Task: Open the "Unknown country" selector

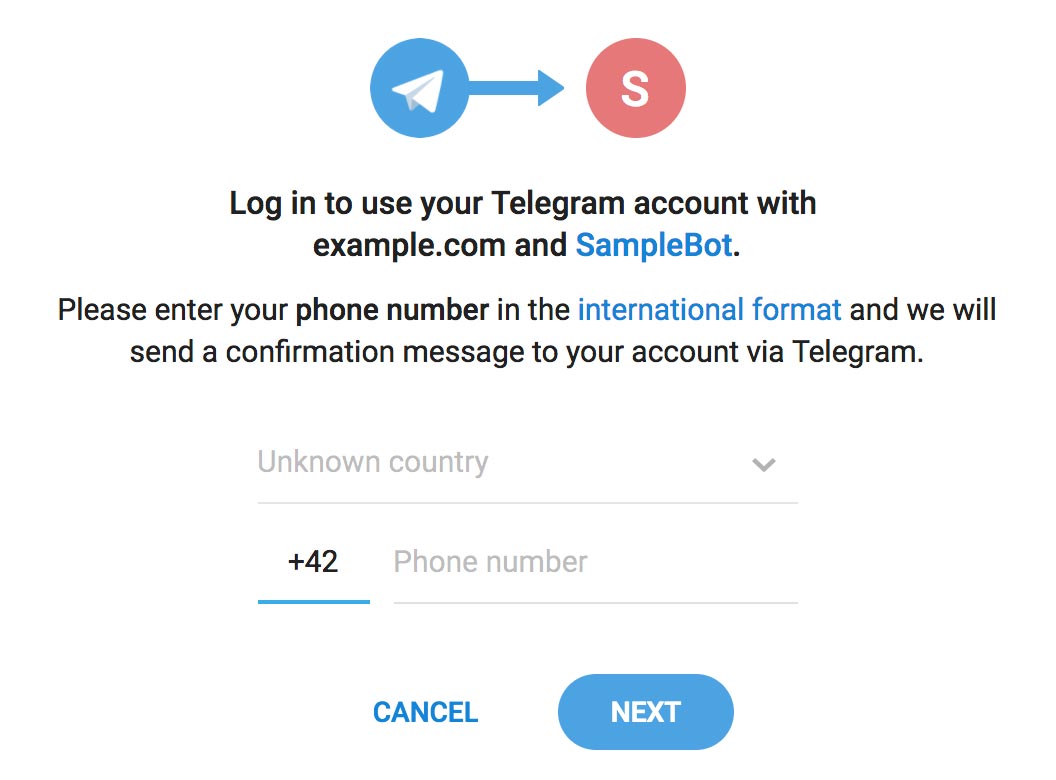Action: click(x=373, y=462)
